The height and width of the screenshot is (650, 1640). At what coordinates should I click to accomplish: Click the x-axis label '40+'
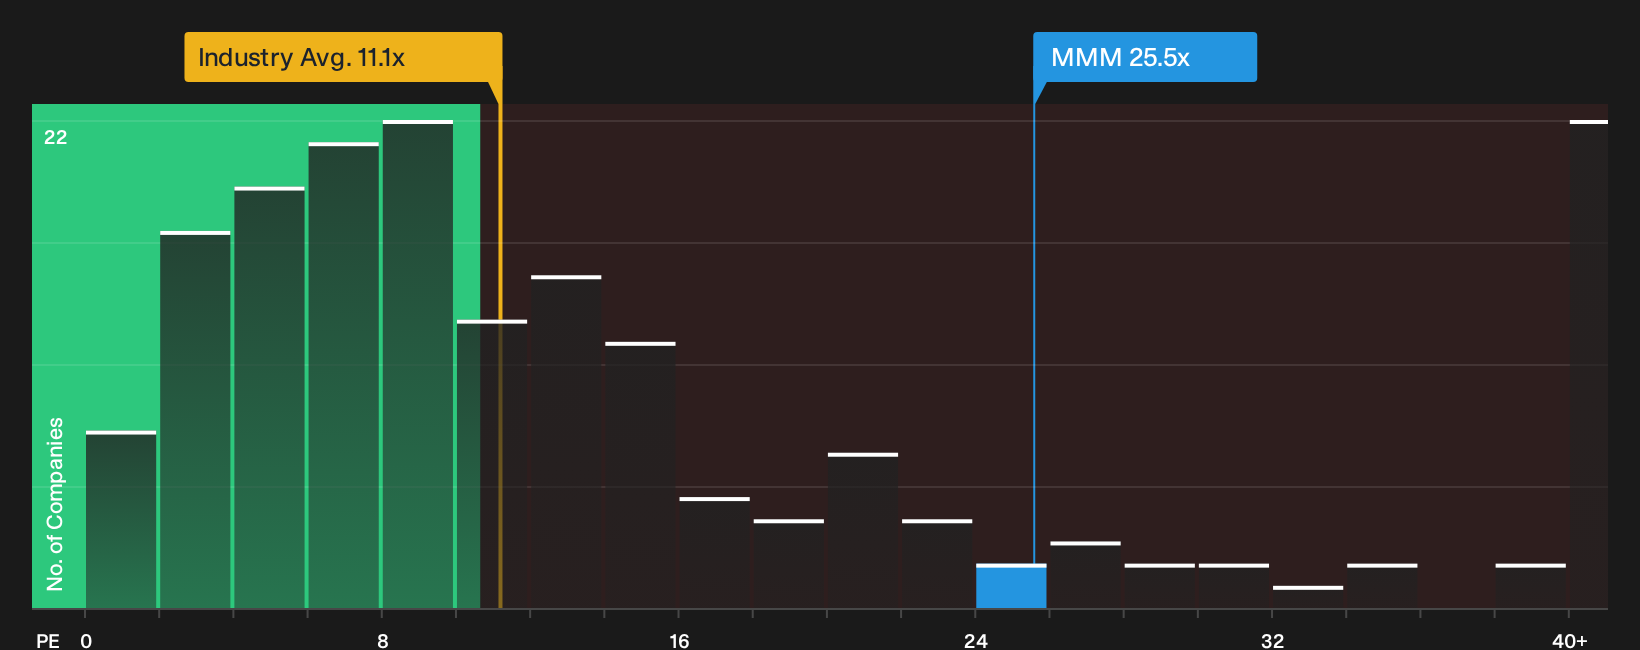(1570, 641)
